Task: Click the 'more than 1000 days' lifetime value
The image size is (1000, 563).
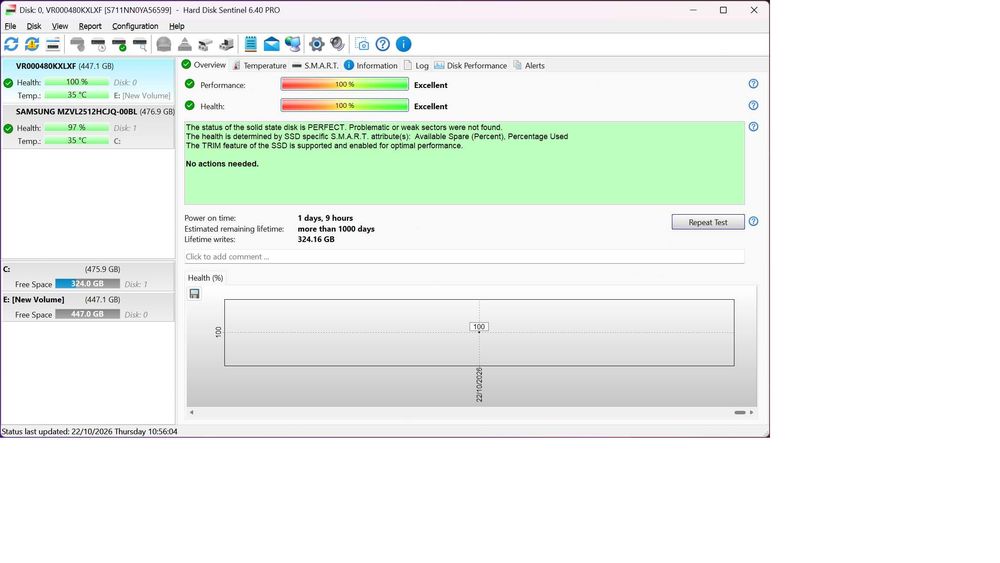Action: pyautogui.click(x=336, y=229)
